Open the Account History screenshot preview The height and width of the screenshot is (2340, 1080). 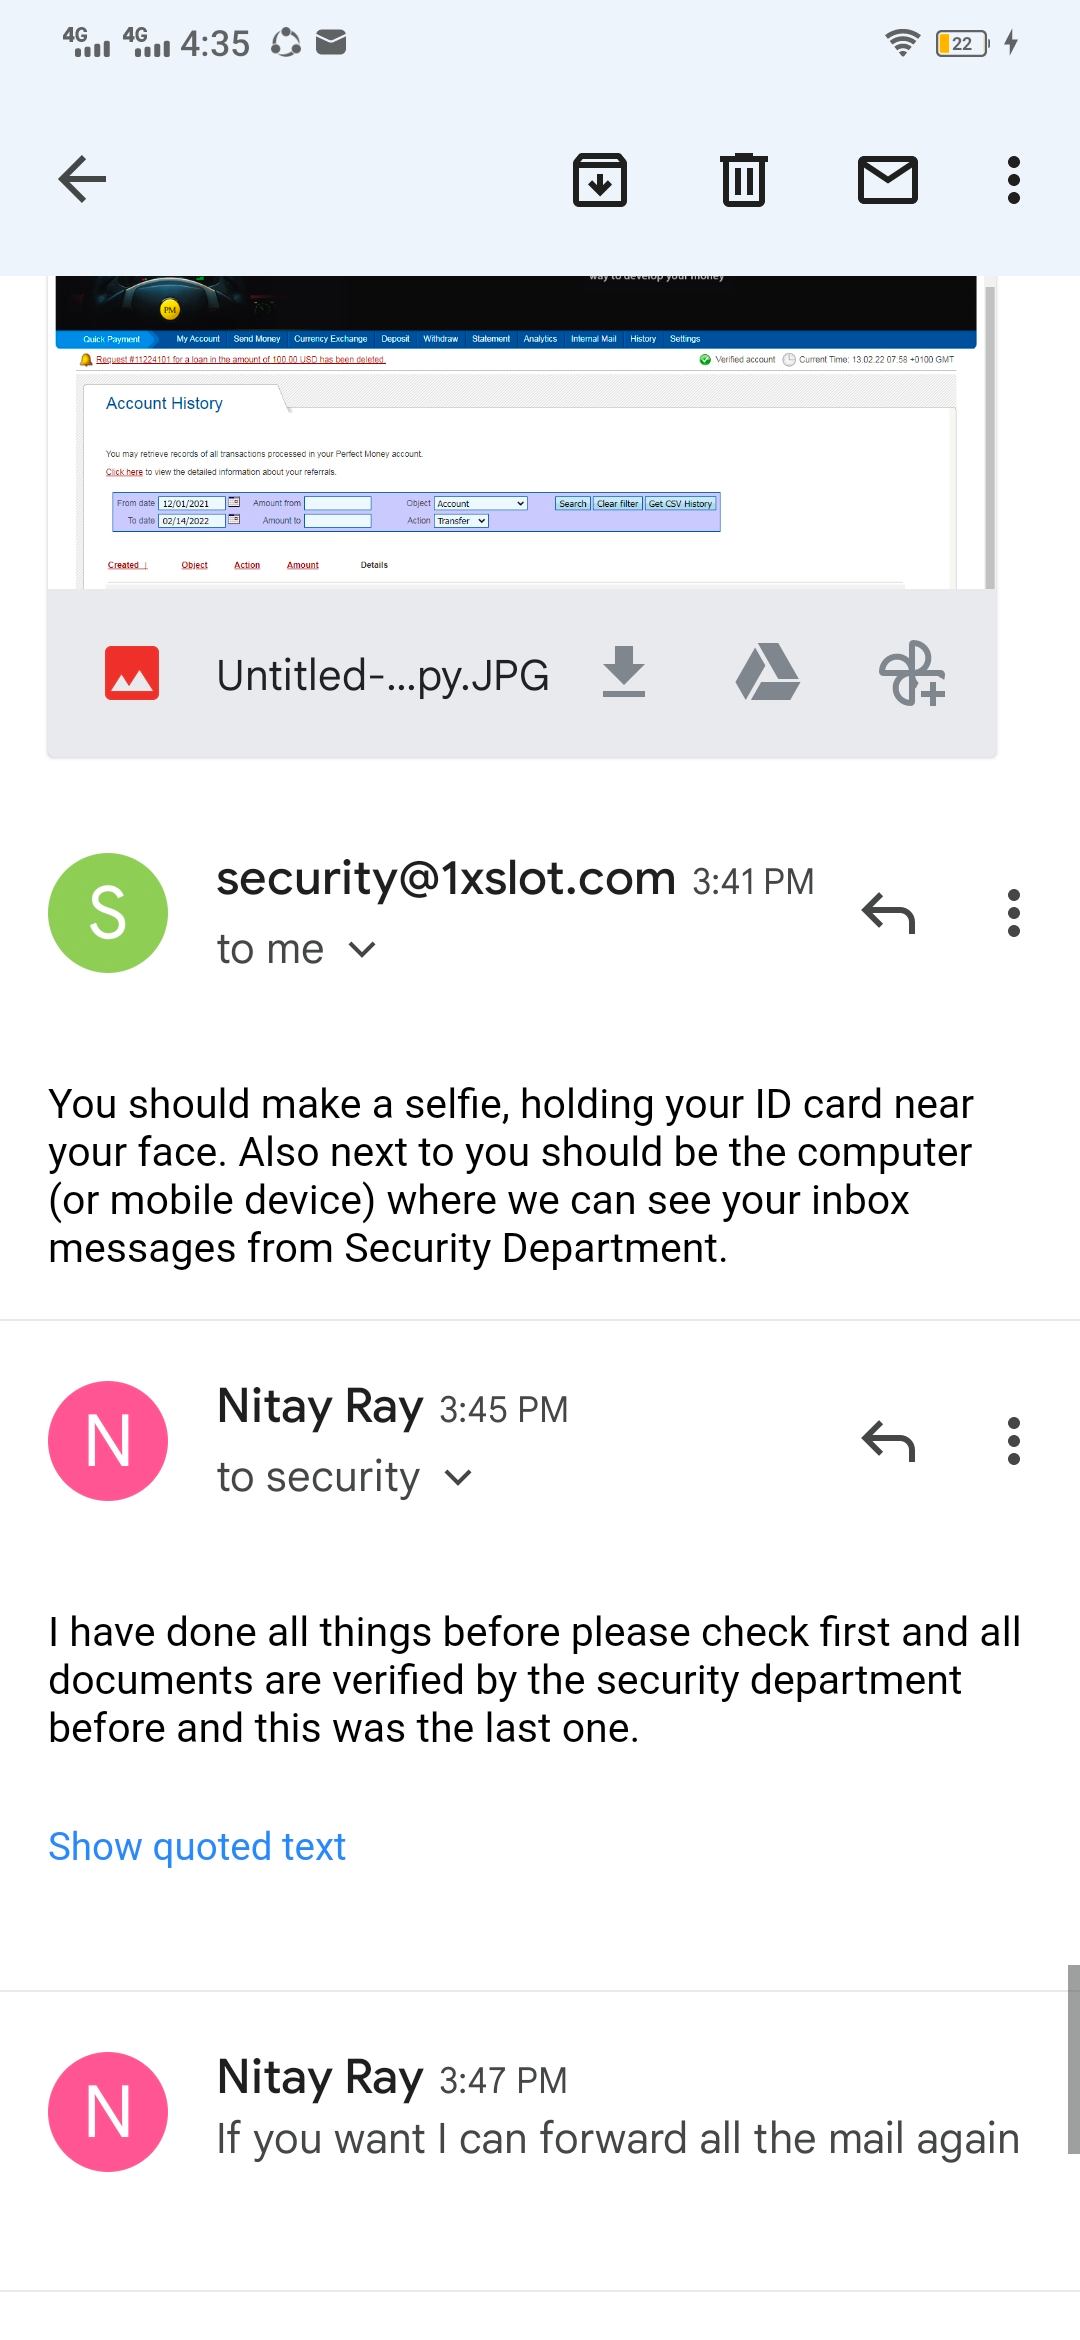pos(516,432)
